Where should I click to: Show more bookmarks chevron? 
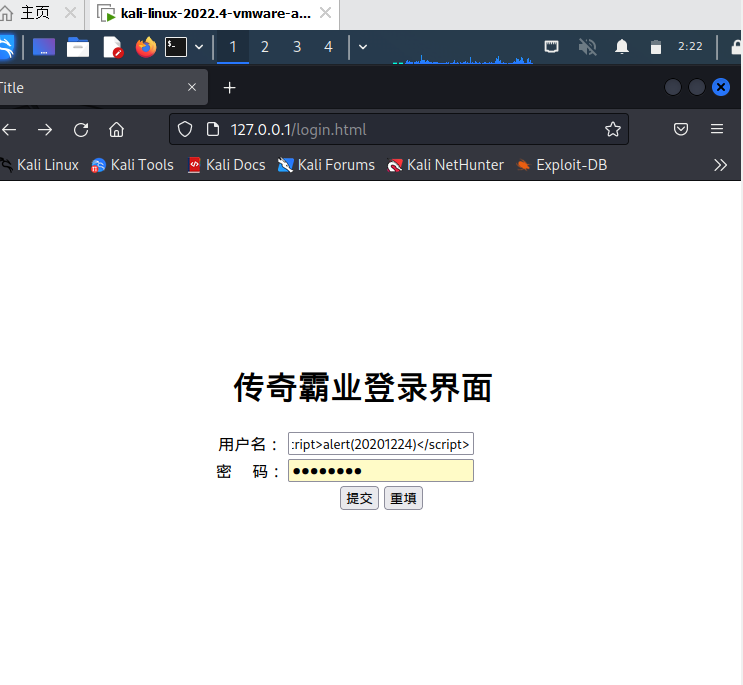pos(721,165)
